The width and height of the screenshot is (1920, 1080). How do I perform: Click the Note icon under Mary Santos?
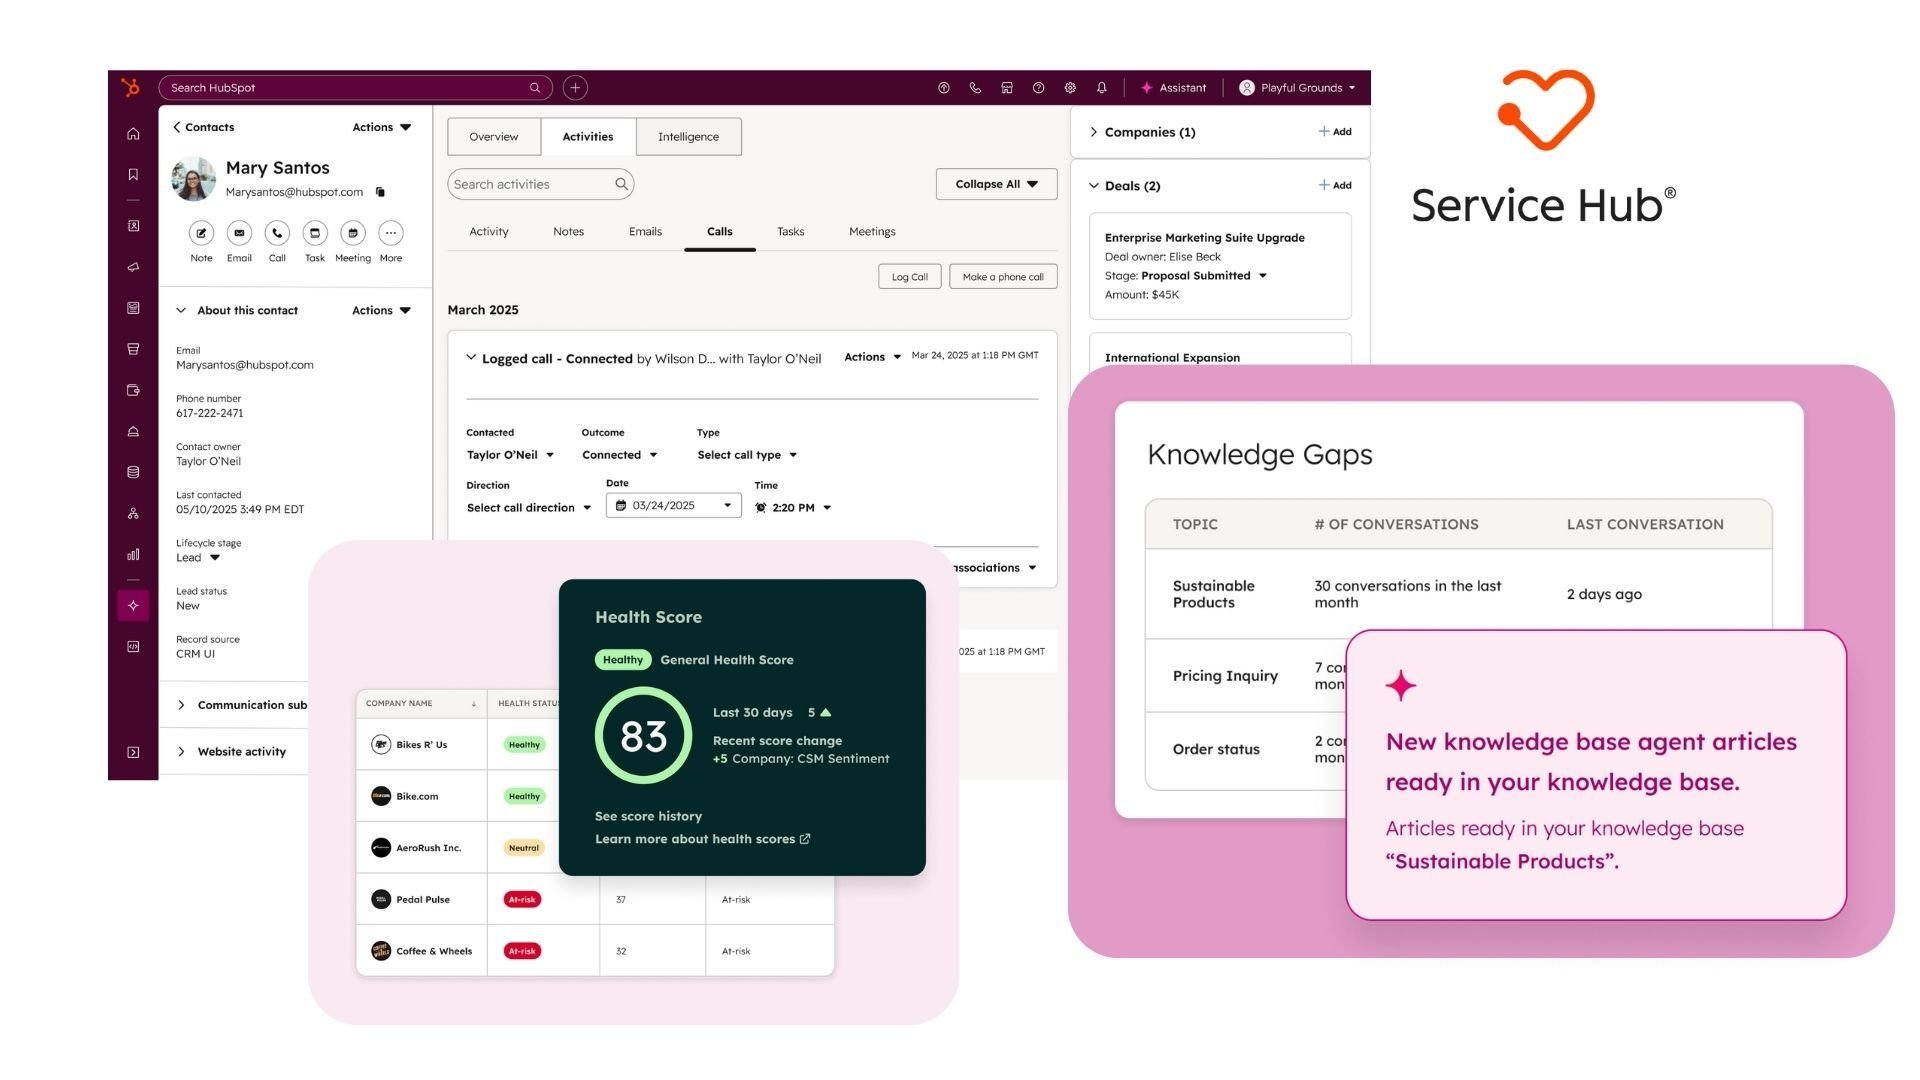pyautogui.click(x=201, y=233)
